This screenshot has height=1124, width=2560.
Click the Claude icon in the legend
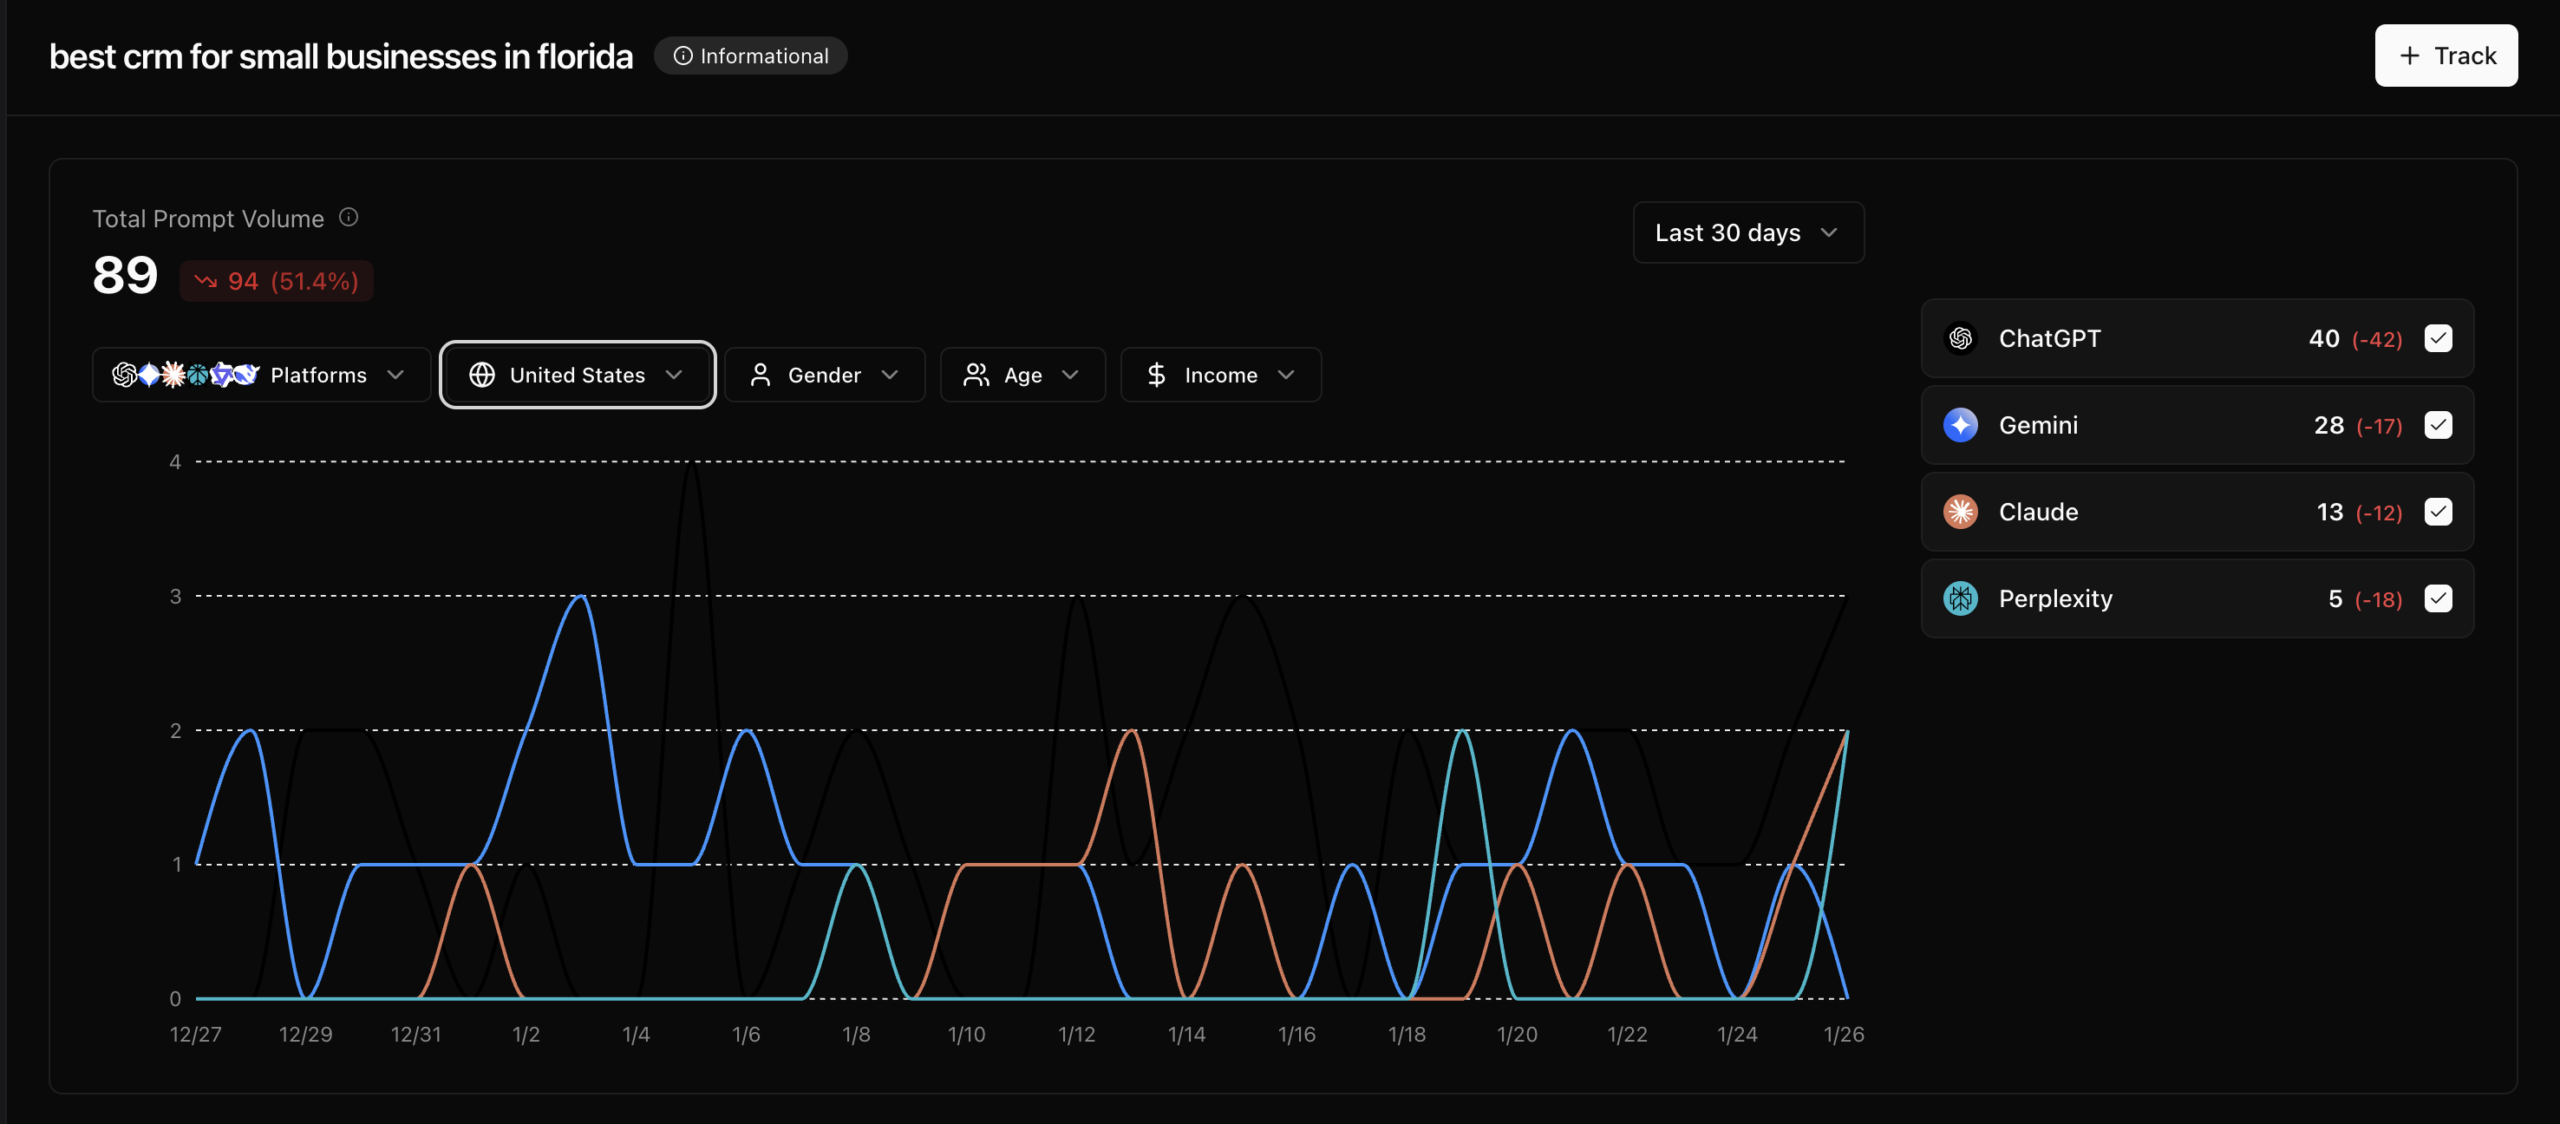click(1961, 511)
